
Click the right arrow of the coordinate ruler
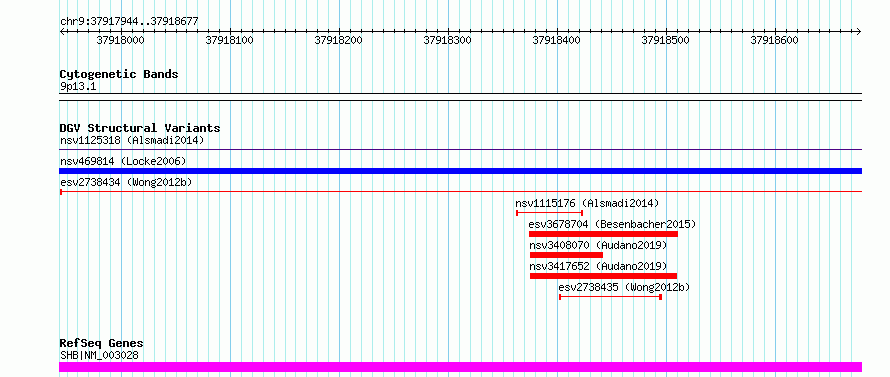pos(858,31)
